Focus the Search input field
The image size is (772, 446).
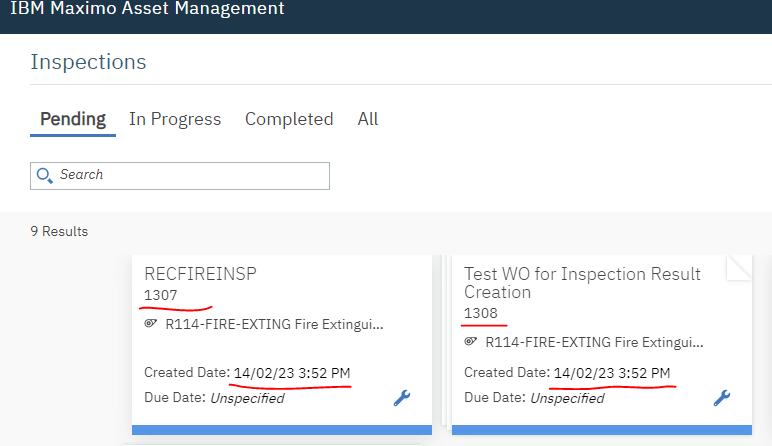(x=190, y=175)
